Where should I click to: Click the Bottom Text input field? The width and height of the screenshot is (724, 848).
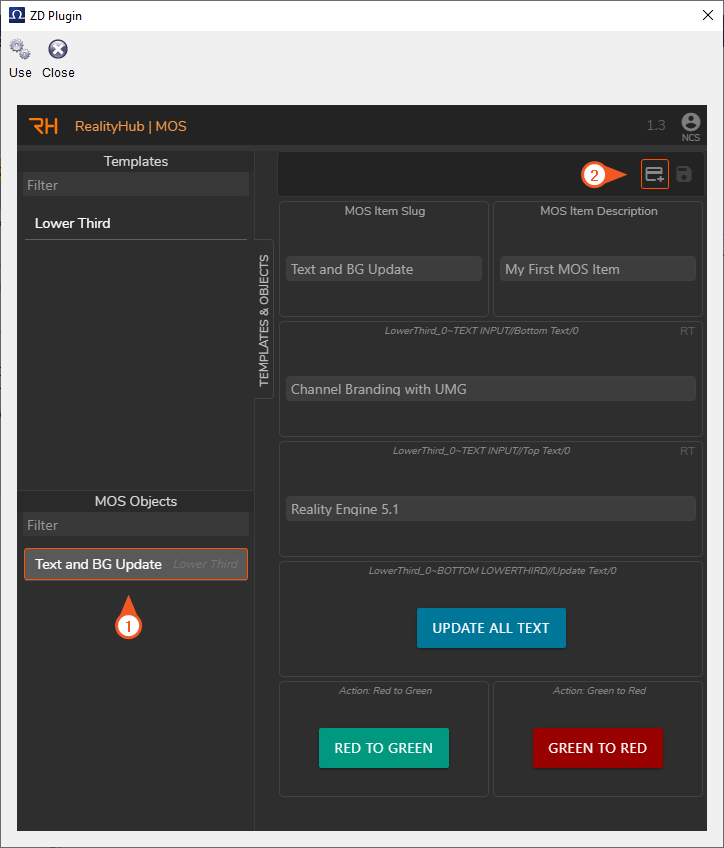pos(490,389)
